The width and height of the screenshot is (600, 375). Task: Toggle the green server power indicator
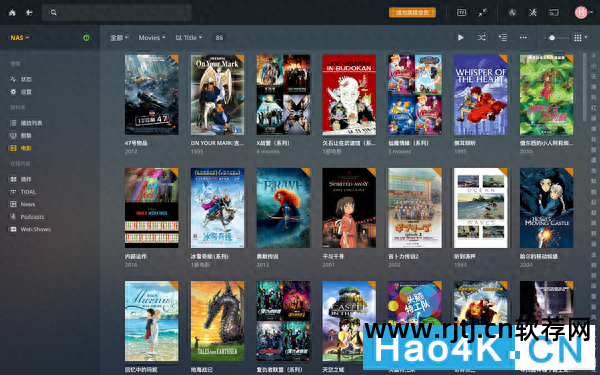86,38
